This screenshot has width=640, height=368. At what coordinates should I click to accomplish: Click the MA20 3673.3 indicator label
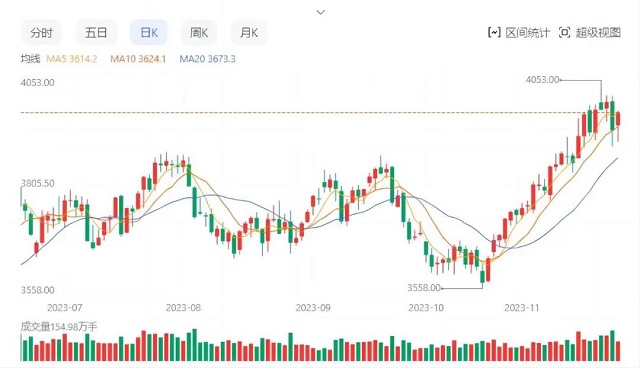click(207, 59)
